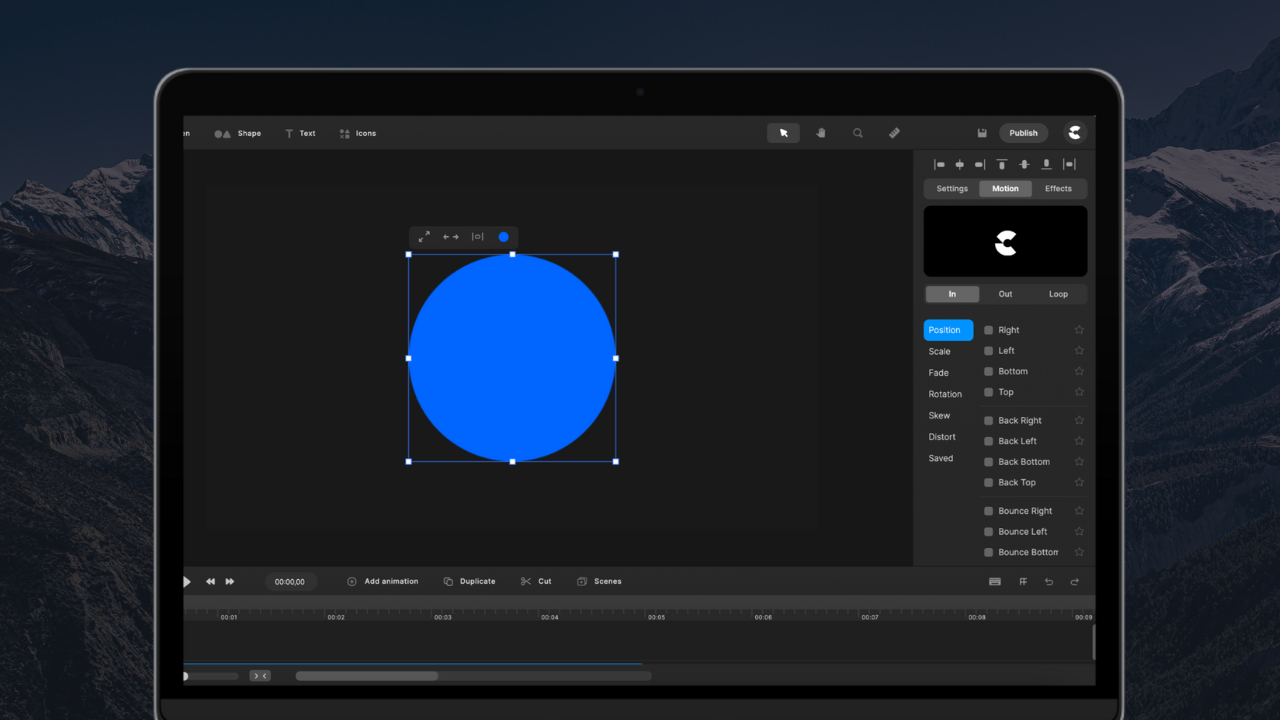Click the Cut button

pyautogui.click(x=537, y=582)
